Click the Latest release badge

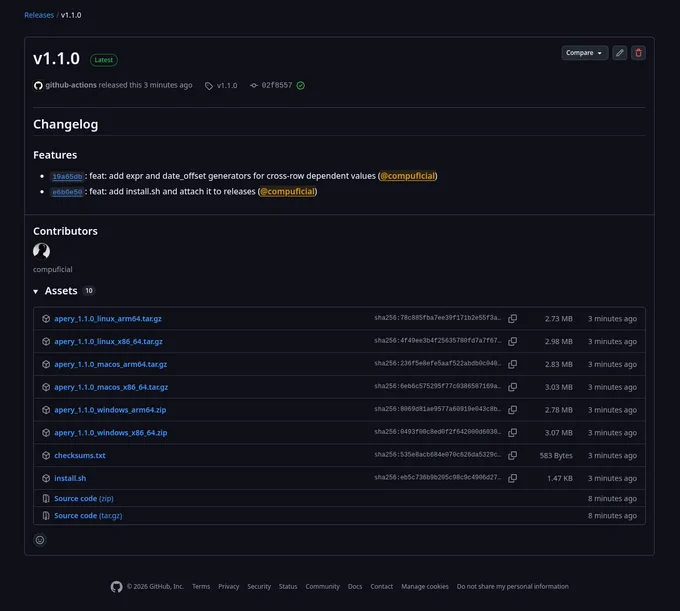point(104,60)
